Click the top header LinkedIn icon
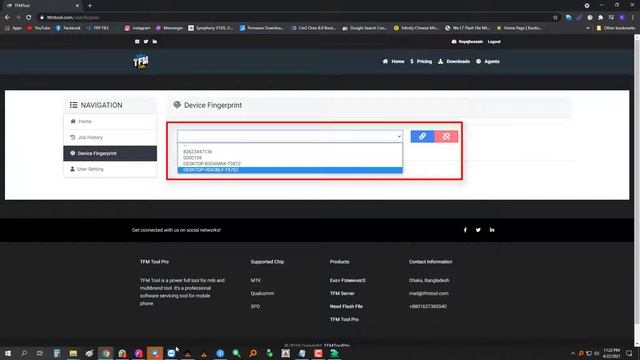Image resolution: width=640 pixels, height=360 pixels. click(155, 42)
